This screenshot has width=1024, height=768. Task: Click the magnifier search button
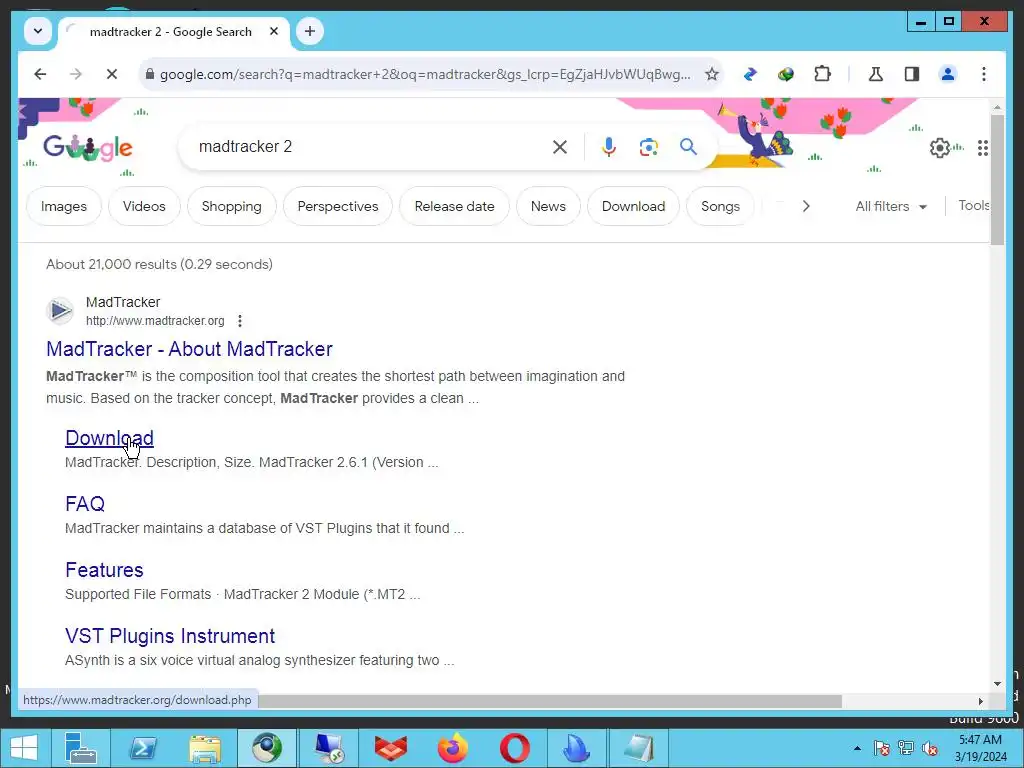688,147
